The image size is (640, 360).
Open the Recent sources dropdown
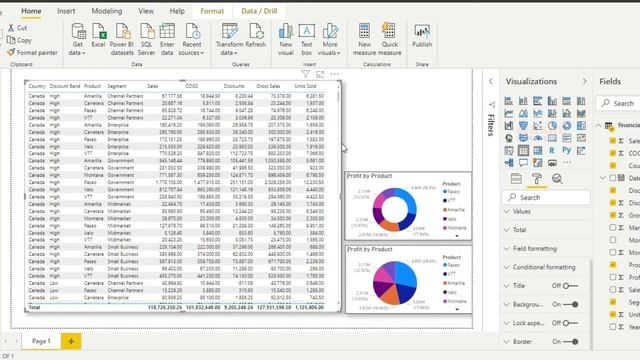pyautogui.click(x=191, y=40)
